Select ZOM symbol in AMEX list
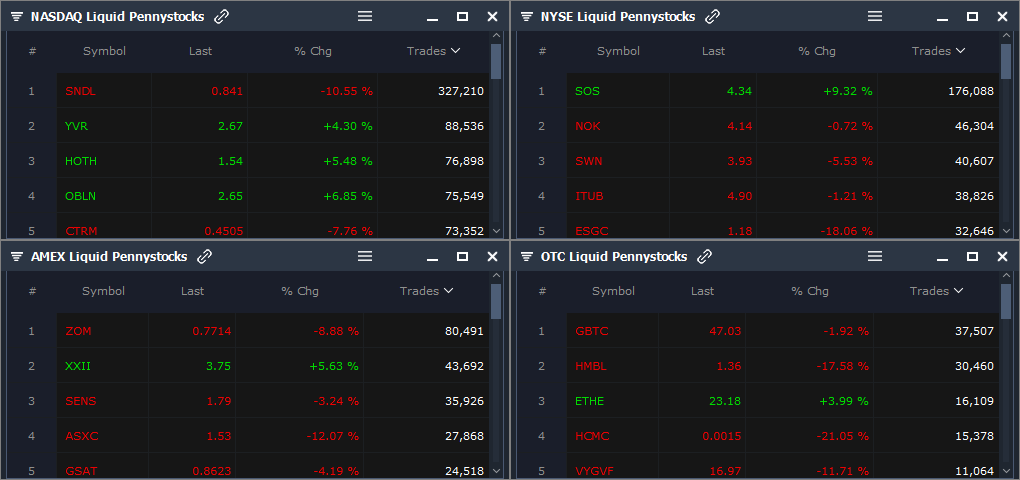The image size is (1020, 480). point(78,331)
